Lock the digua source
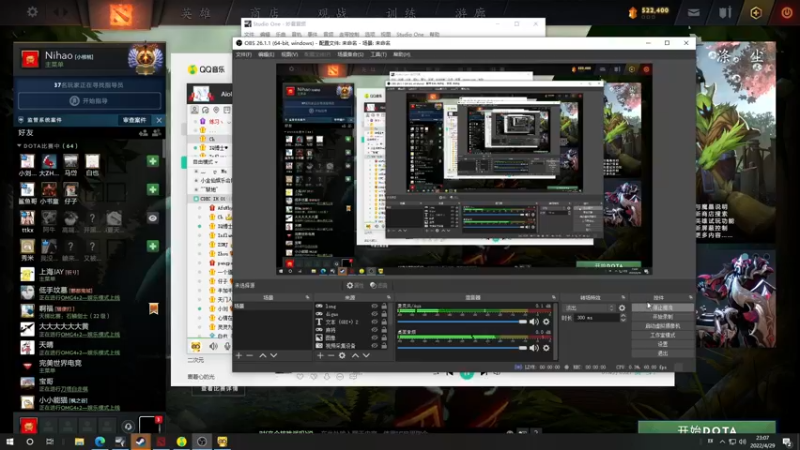 (384, 314)
